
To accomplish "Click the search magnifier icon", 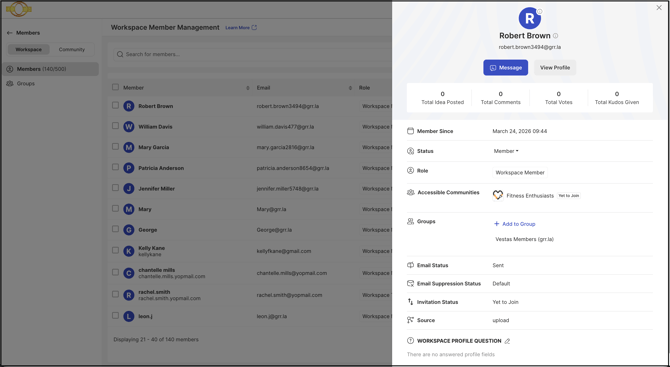I will click(x=120, y=54).
